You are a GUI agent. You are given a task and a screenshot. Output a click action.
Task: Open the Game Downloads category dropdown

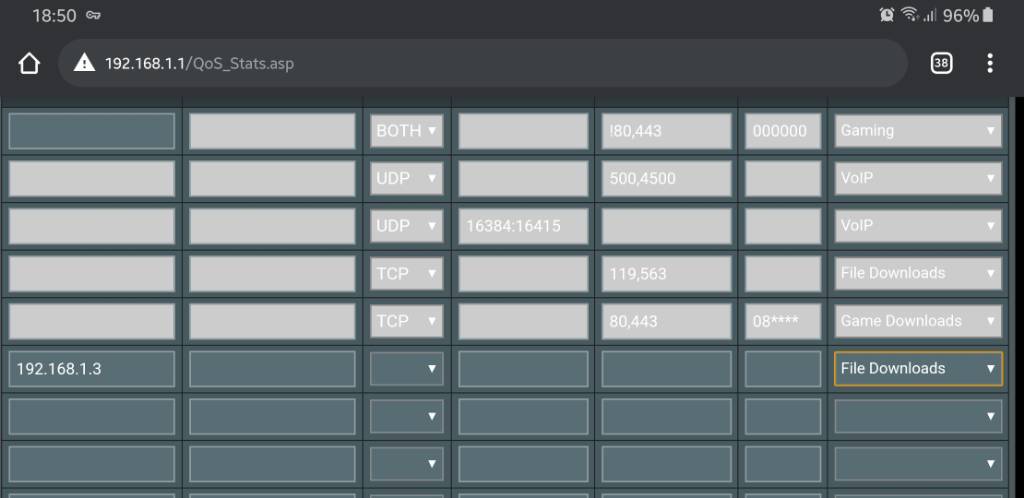tap(918, 321)
